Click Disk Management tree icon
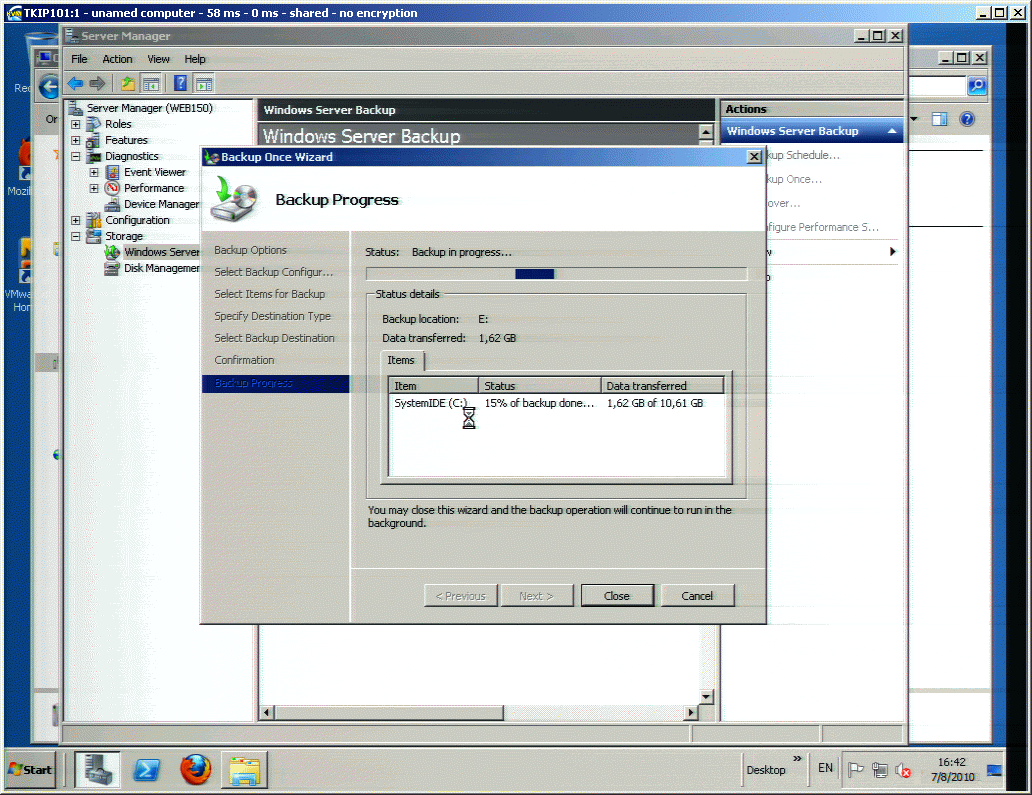Image resolution: width=1032 pixels, height=795 pixels. [113, 268]
